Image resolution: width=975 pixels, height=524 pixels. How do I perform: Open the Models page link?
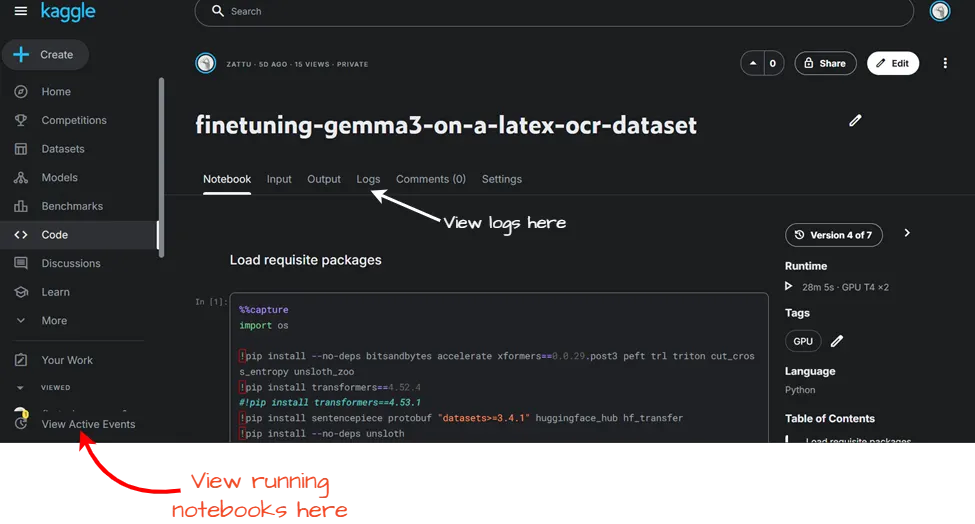point(60,178)
